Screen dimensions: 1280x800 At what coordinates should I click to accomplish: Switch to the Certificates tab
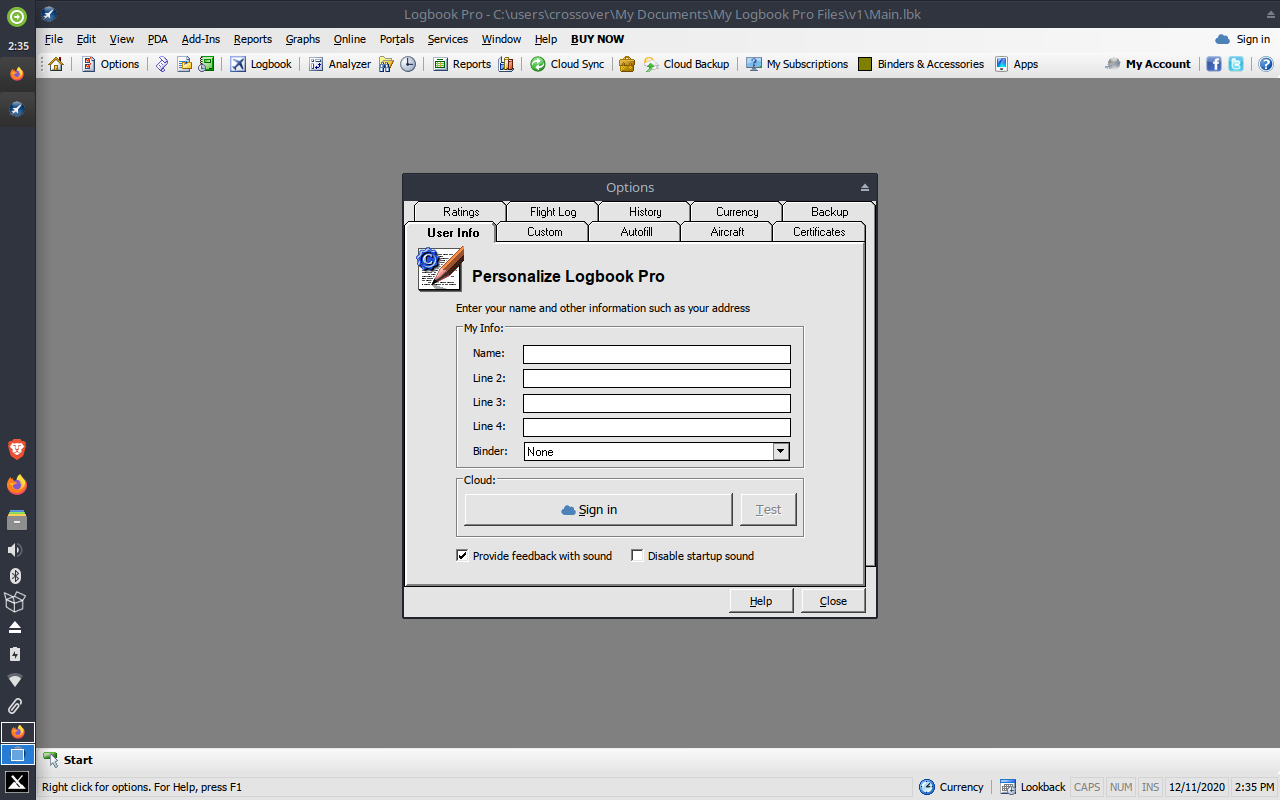(819, 232)
